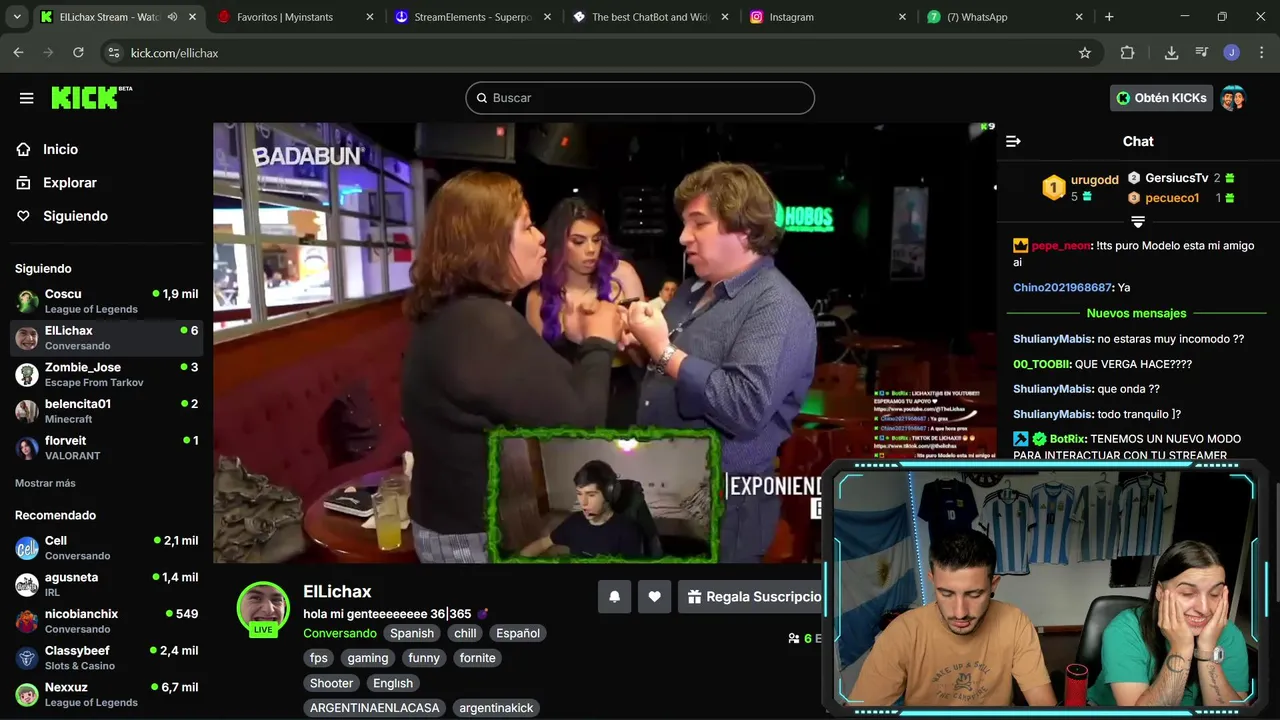Open recommended channel Nexxuz

click(106, 694)
